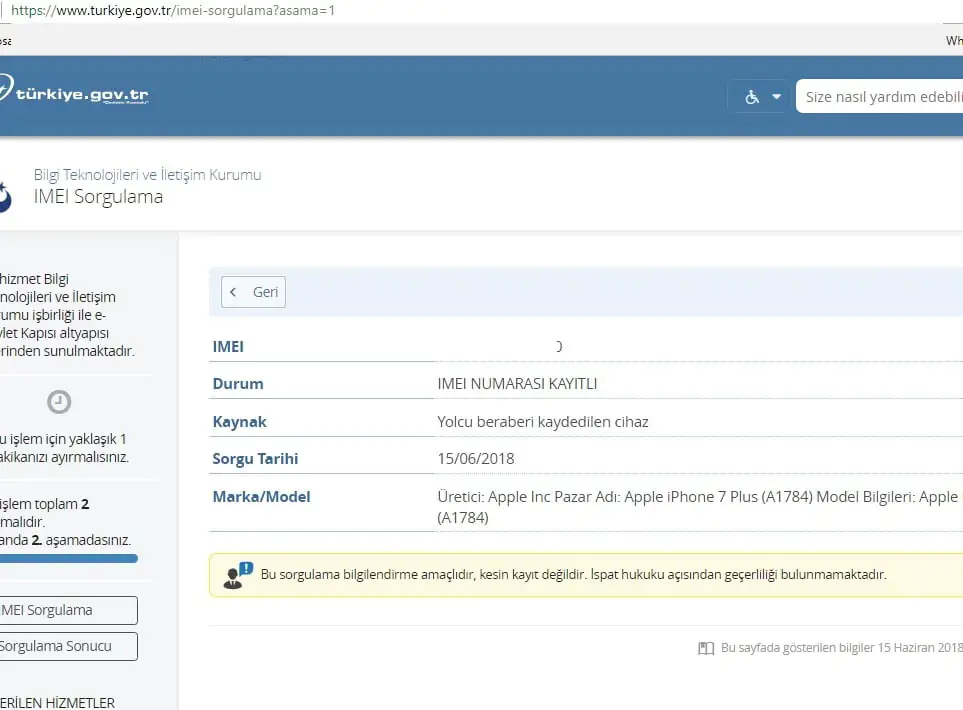Viewport: 963px width, 710px height.
Task: Click the yellow disclaimer notice text
Action: pos(573,575)
